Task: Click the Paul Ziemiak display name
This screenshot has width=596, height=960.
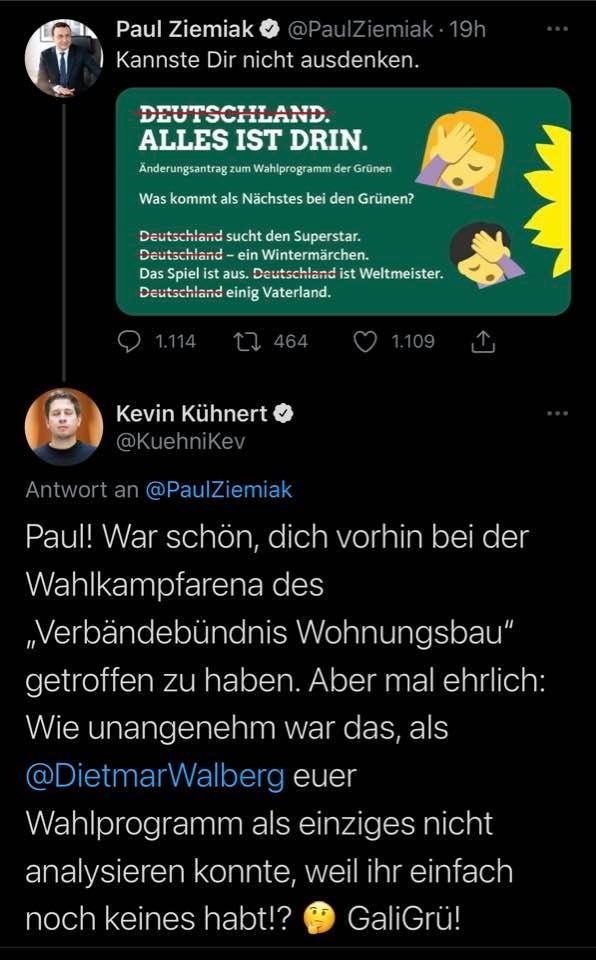Action: point(185,29)
